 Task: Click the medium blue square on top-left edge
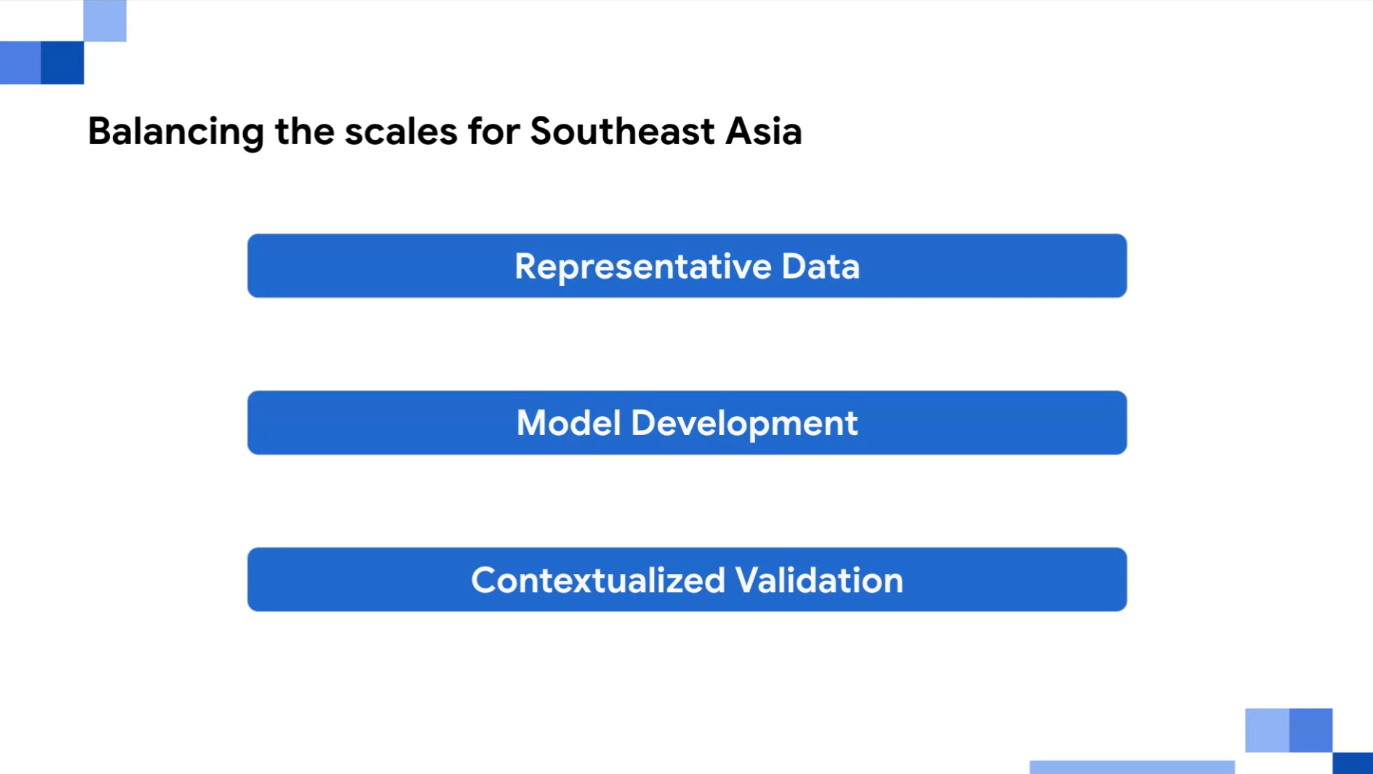20,63
